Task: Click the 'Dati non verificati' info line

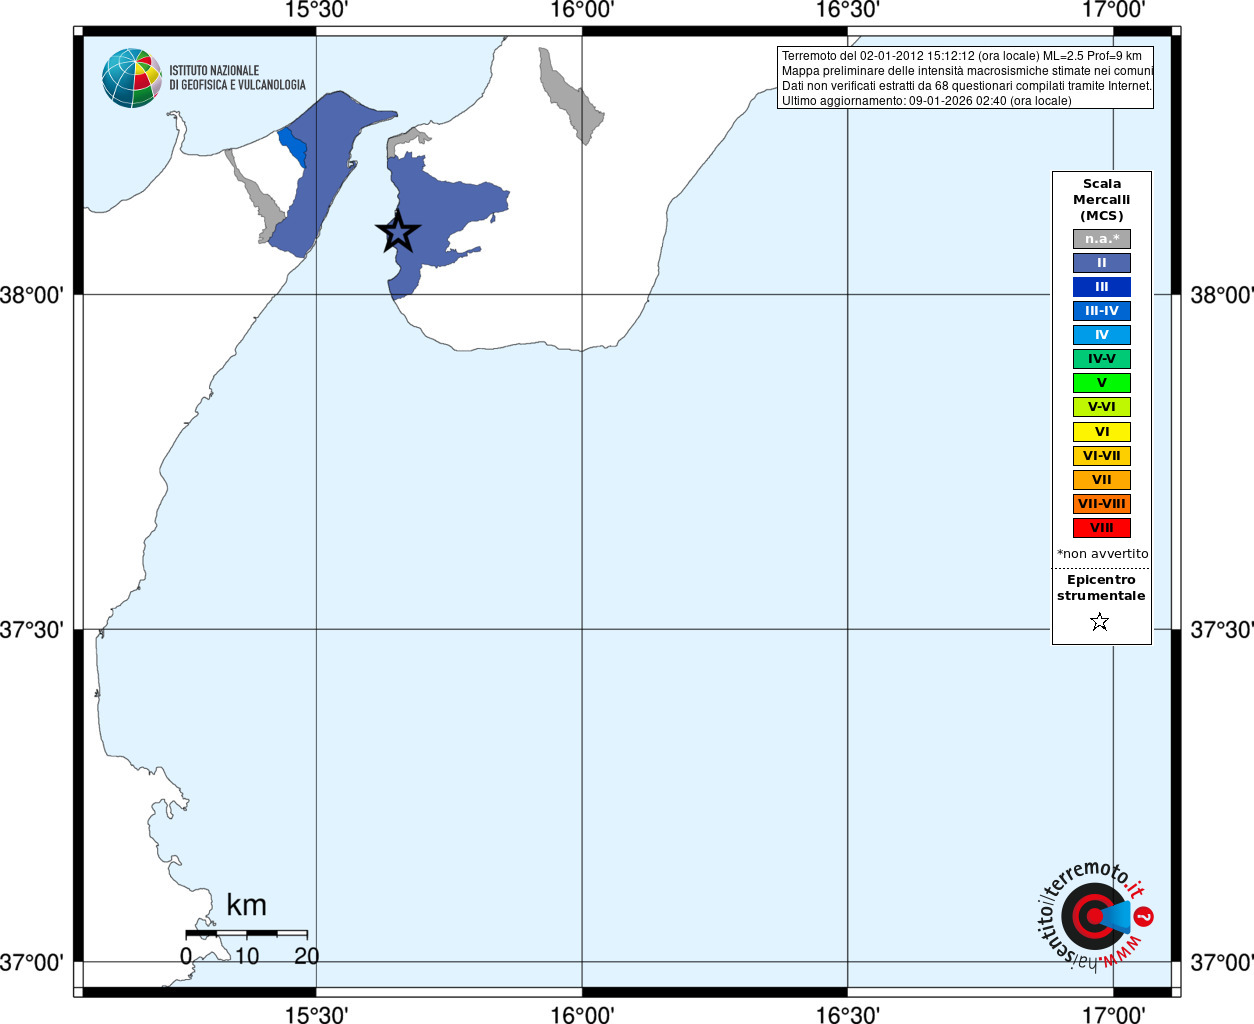Action: click(x=967, y=86)
